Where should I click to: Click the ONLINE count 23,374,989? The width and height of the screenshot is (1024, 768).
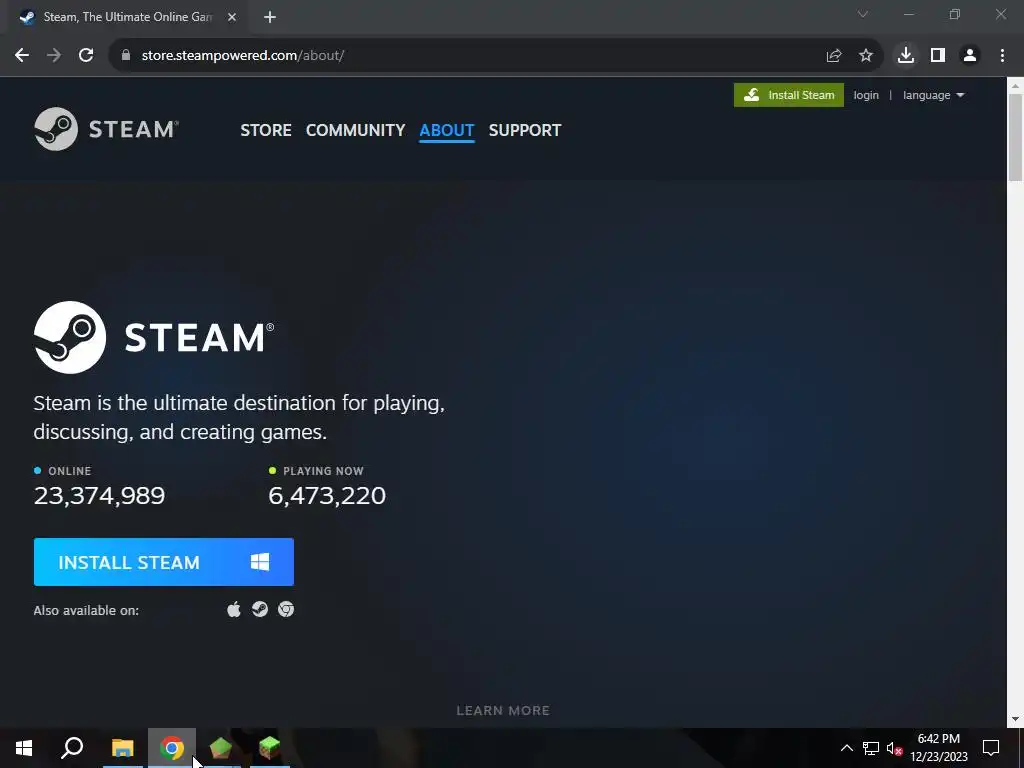pos(99,496)
